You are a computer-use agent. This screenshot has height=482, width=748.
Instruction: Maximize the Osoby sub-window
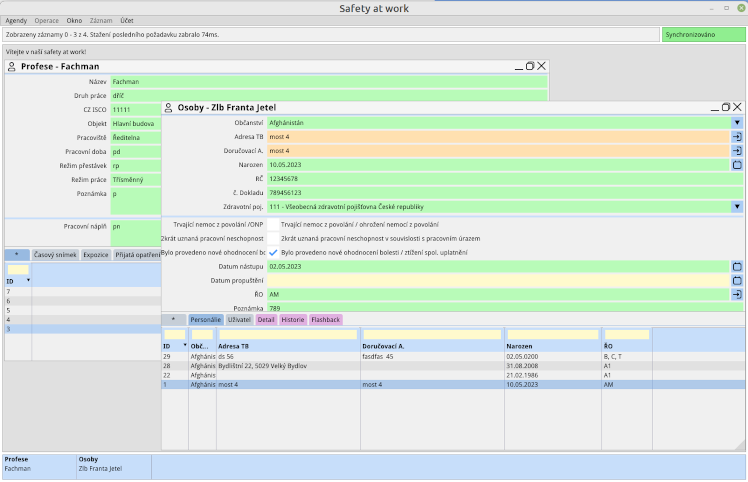726,107
